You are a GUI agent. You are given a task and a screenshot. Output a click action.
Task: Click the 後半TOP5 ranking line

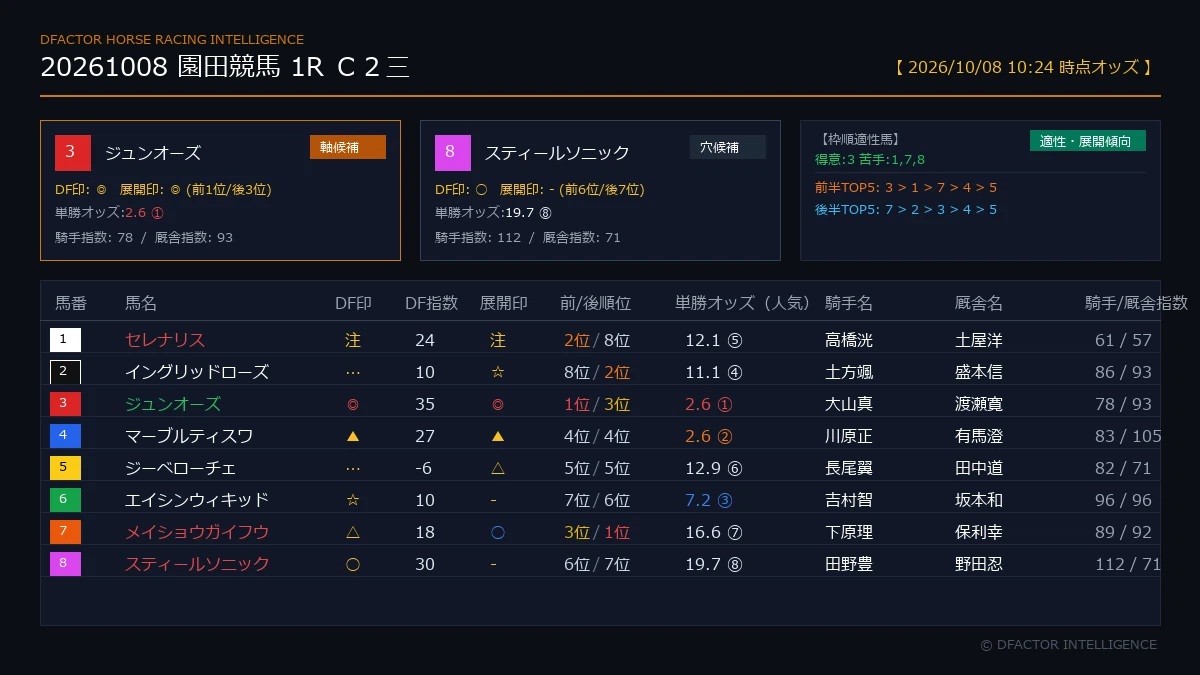pos(906,209)
